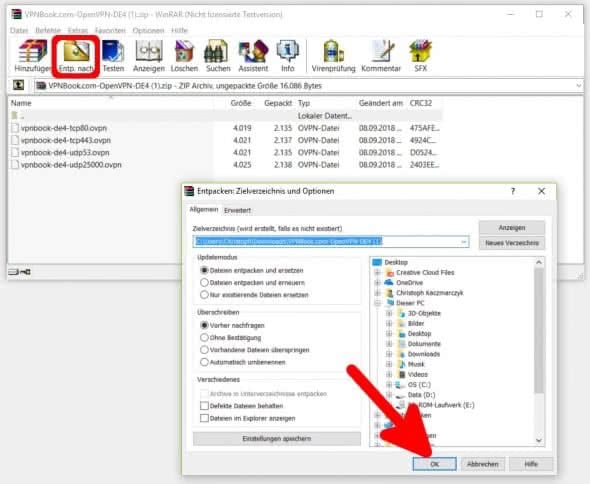Open the Favoriten menu
This screenshot has width=590, height=484.
pos(110,30)
